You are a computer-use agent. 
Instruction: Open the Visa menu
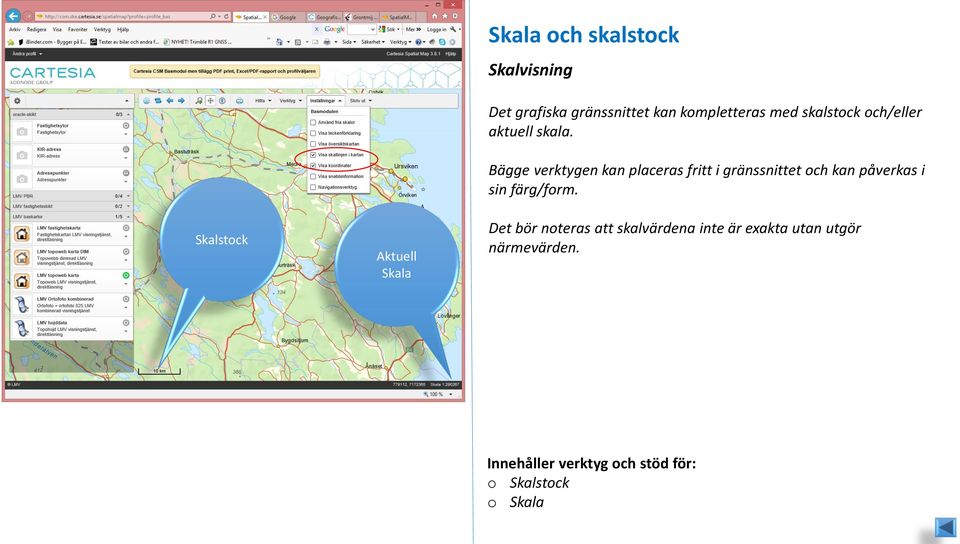57,29
